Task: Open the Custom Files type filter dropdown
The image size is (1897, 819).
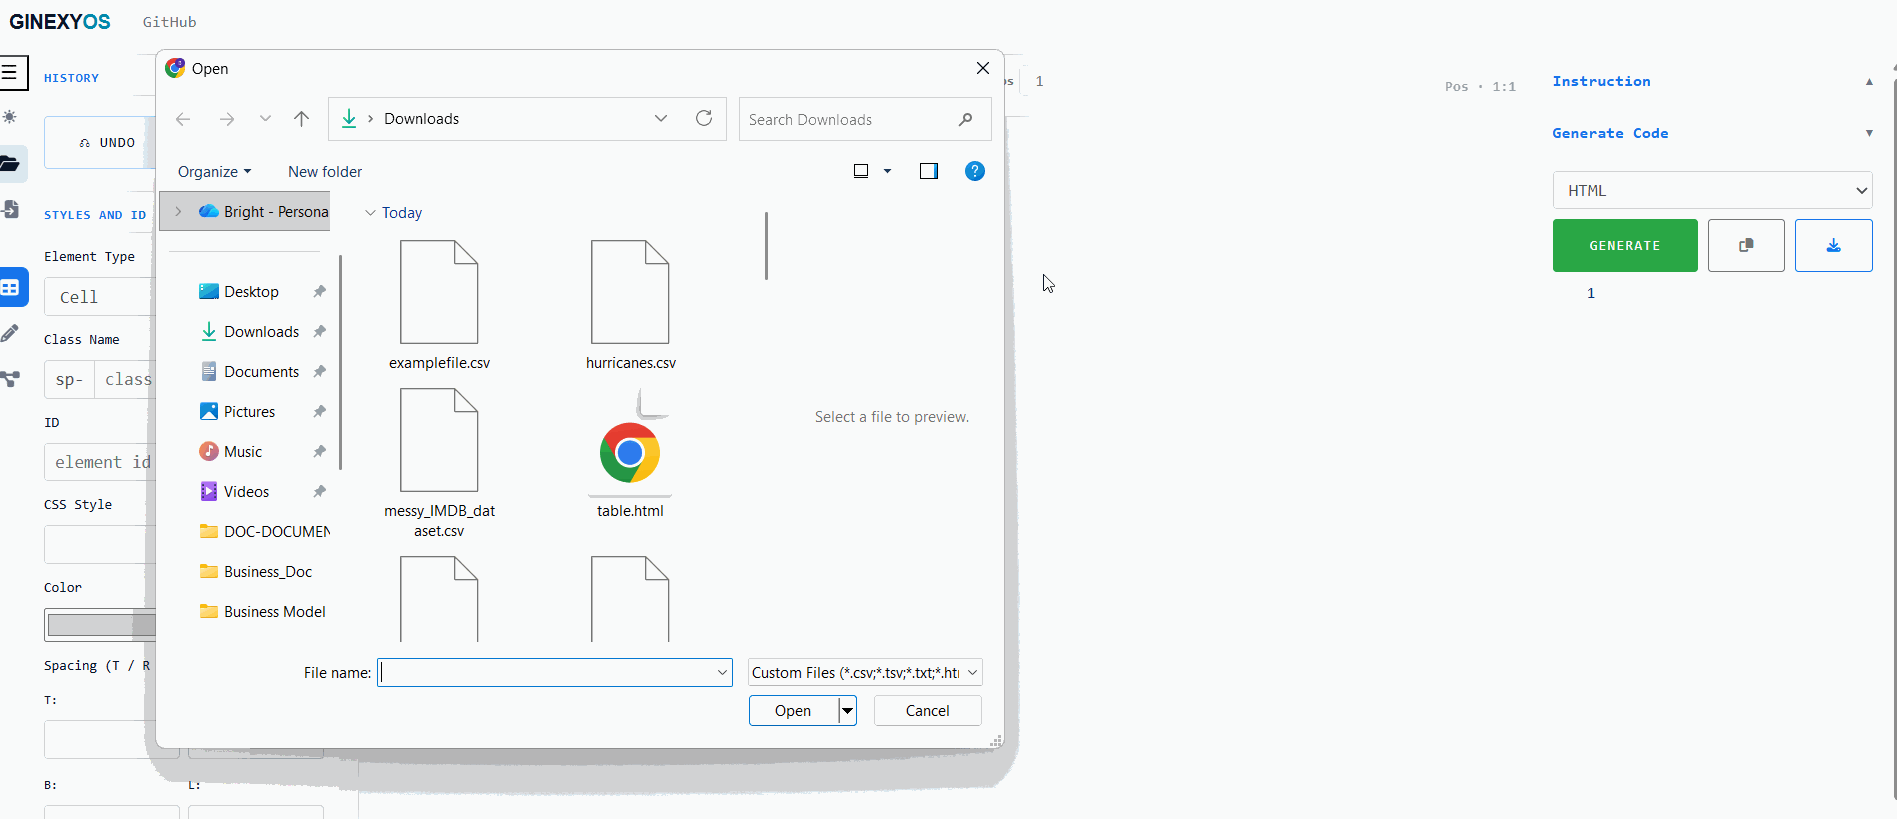Action: tap(865, 672)
